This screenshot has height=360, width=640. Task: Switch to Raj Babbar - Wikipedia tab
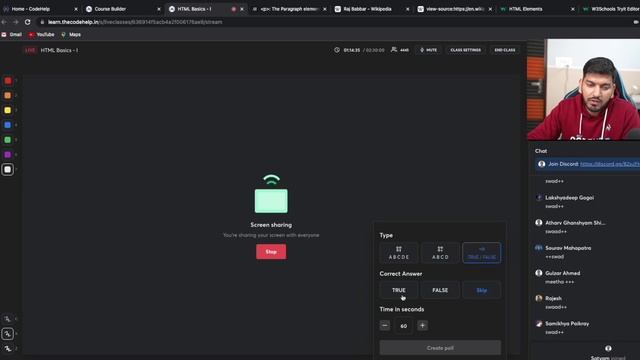[371, 9]
